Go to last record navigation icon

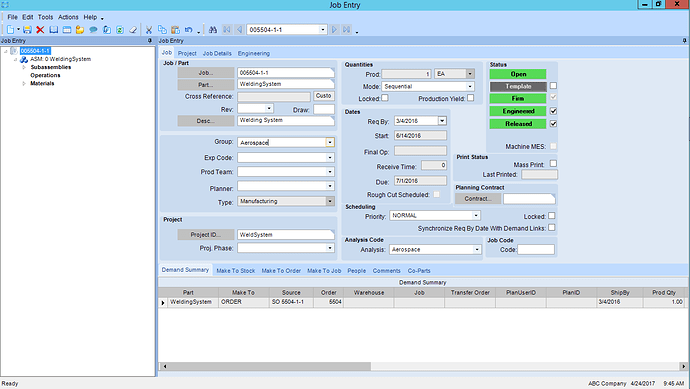click(347, 29)
